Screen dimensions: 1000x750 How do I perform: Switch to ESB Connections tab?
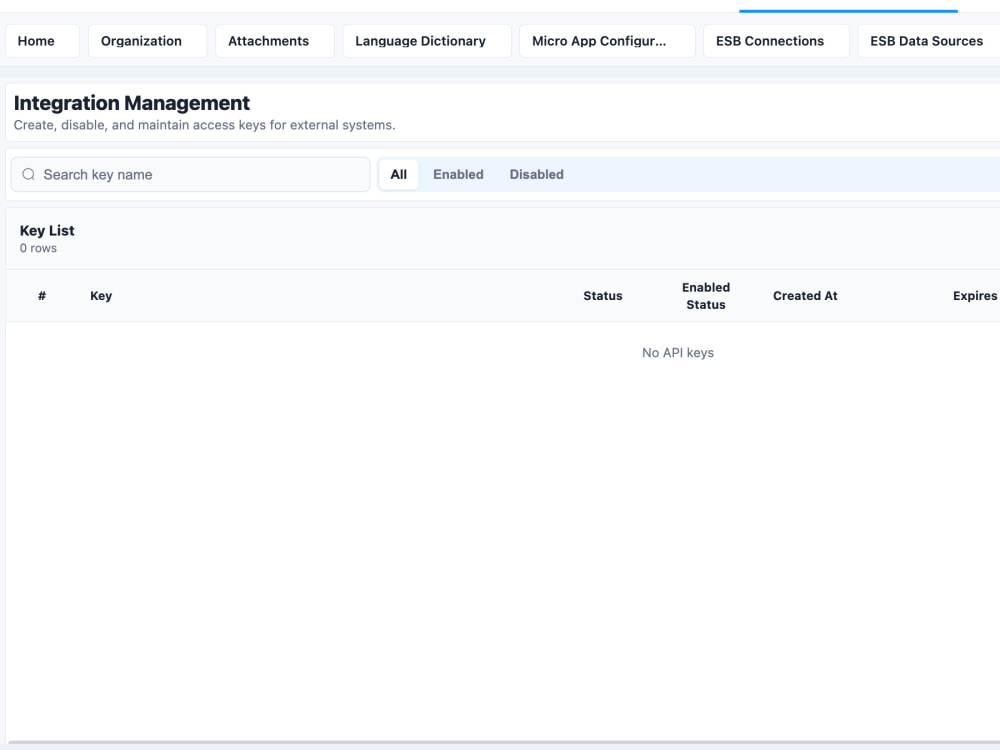776,41
